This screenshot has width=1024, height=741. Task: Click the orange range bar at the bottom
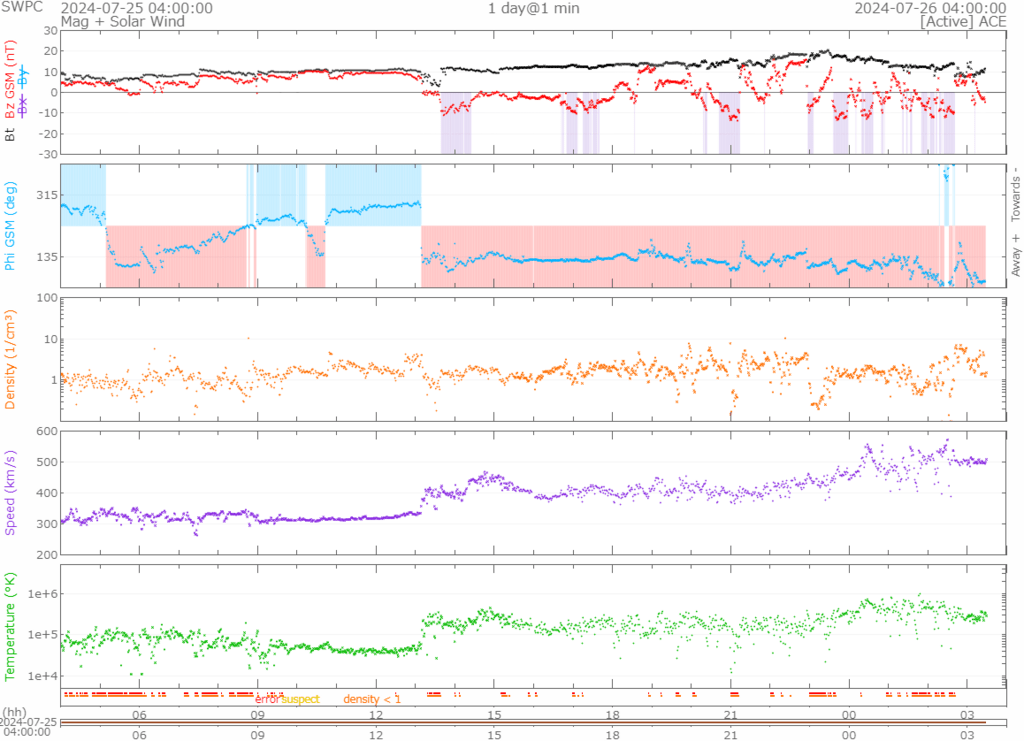(522, 722)
